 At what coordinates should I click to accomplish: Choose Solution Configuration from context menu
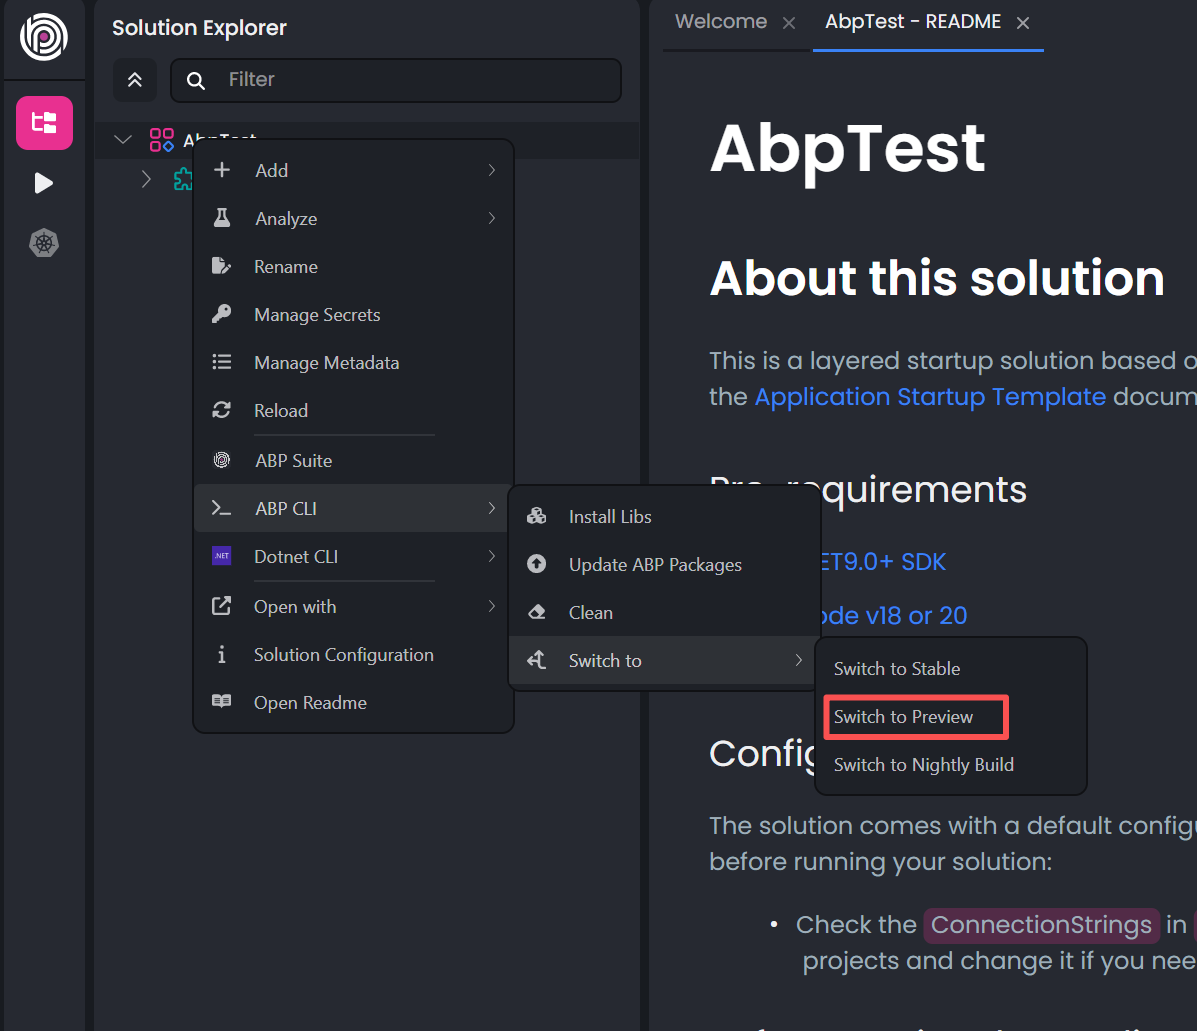pos(343,655)
